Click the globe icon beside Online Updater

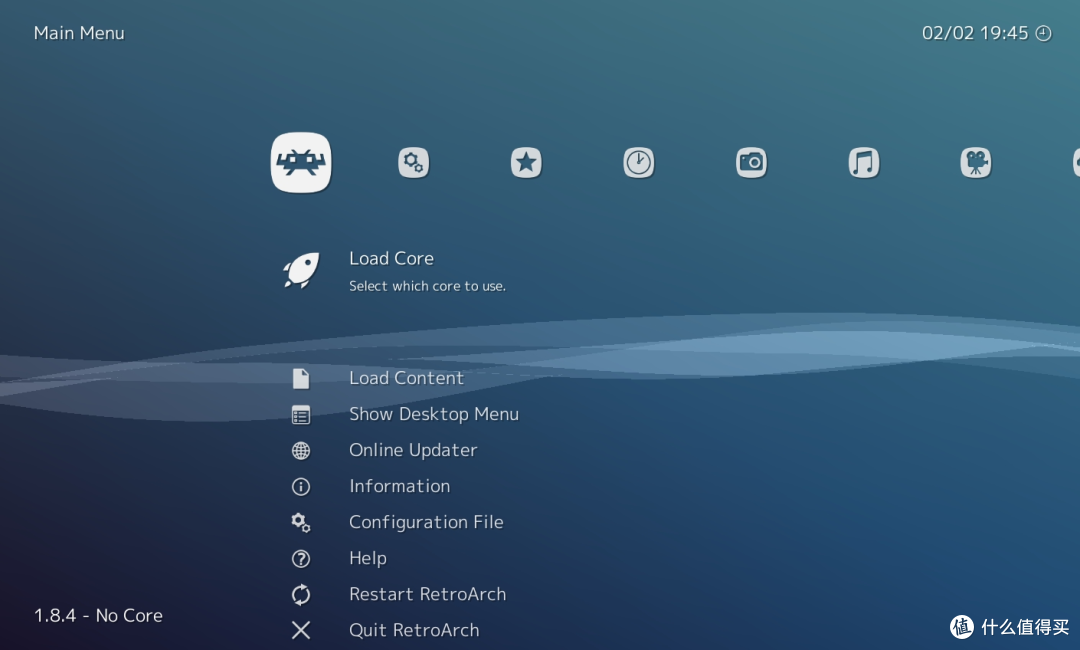click(301, 450)
